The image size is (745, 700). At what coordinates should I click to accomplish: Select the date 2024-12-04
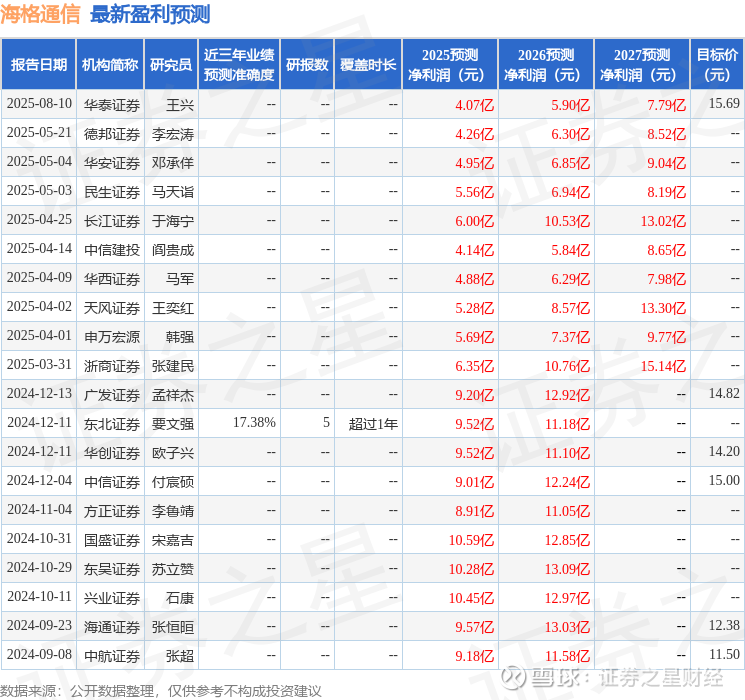(39, 480)
